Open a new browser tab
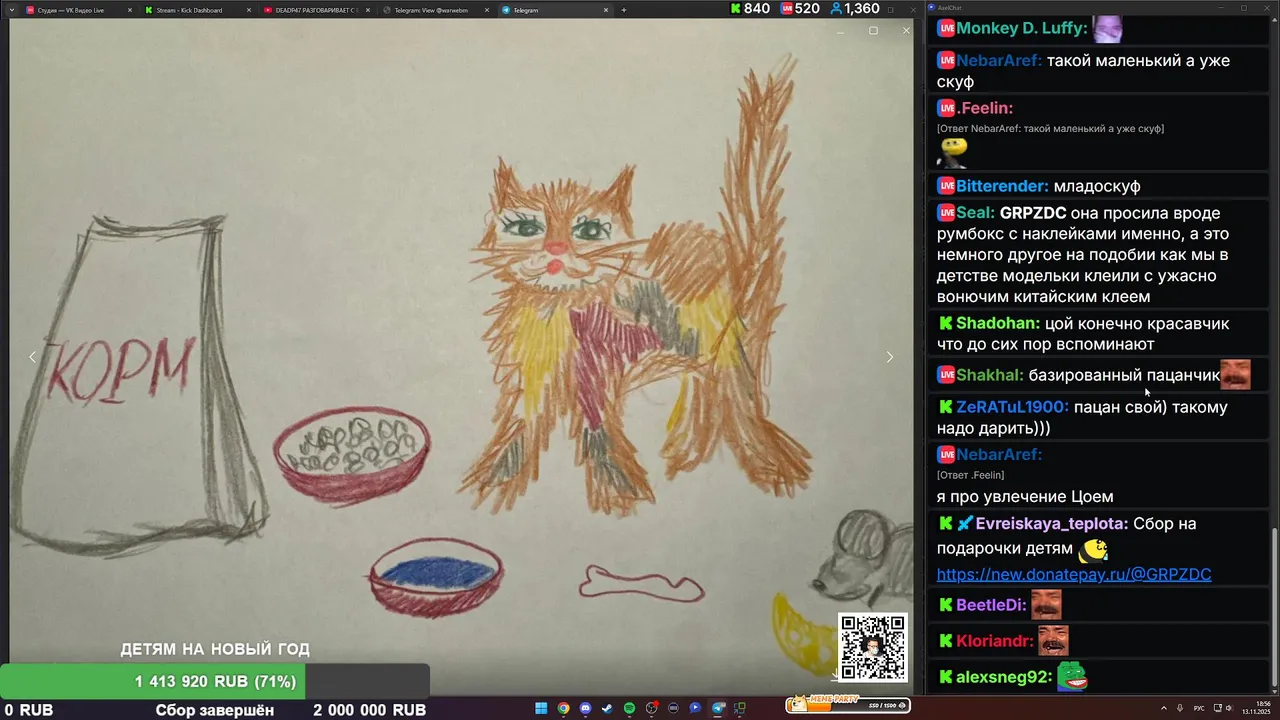The image size is (1280, 720). pyautogui.click(x=624, y=10)
